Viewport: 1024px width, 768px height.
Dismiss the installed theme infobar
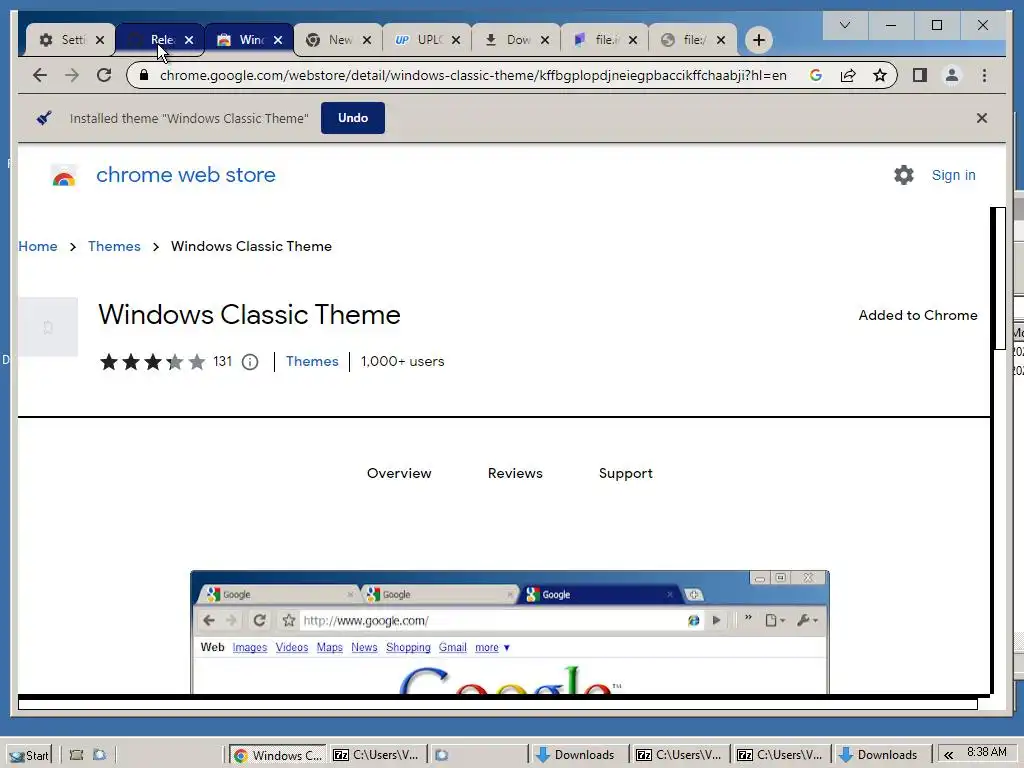pyautogui.click(x=982, y=118)
